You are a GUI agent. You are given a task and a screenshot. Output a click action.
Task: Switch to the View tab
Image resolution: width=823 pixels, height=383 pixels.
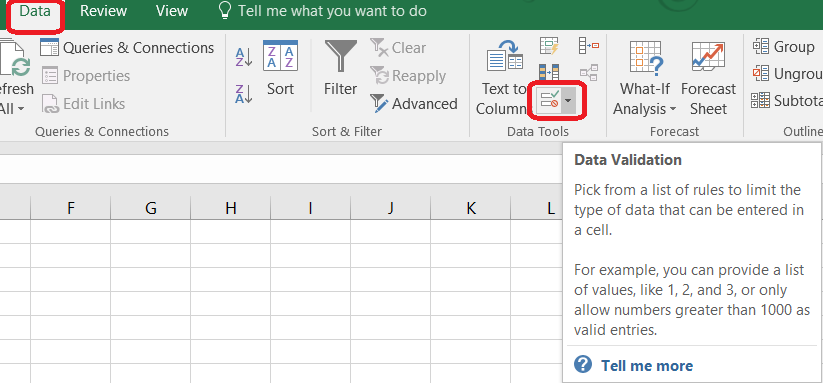[x=172, y=12]
